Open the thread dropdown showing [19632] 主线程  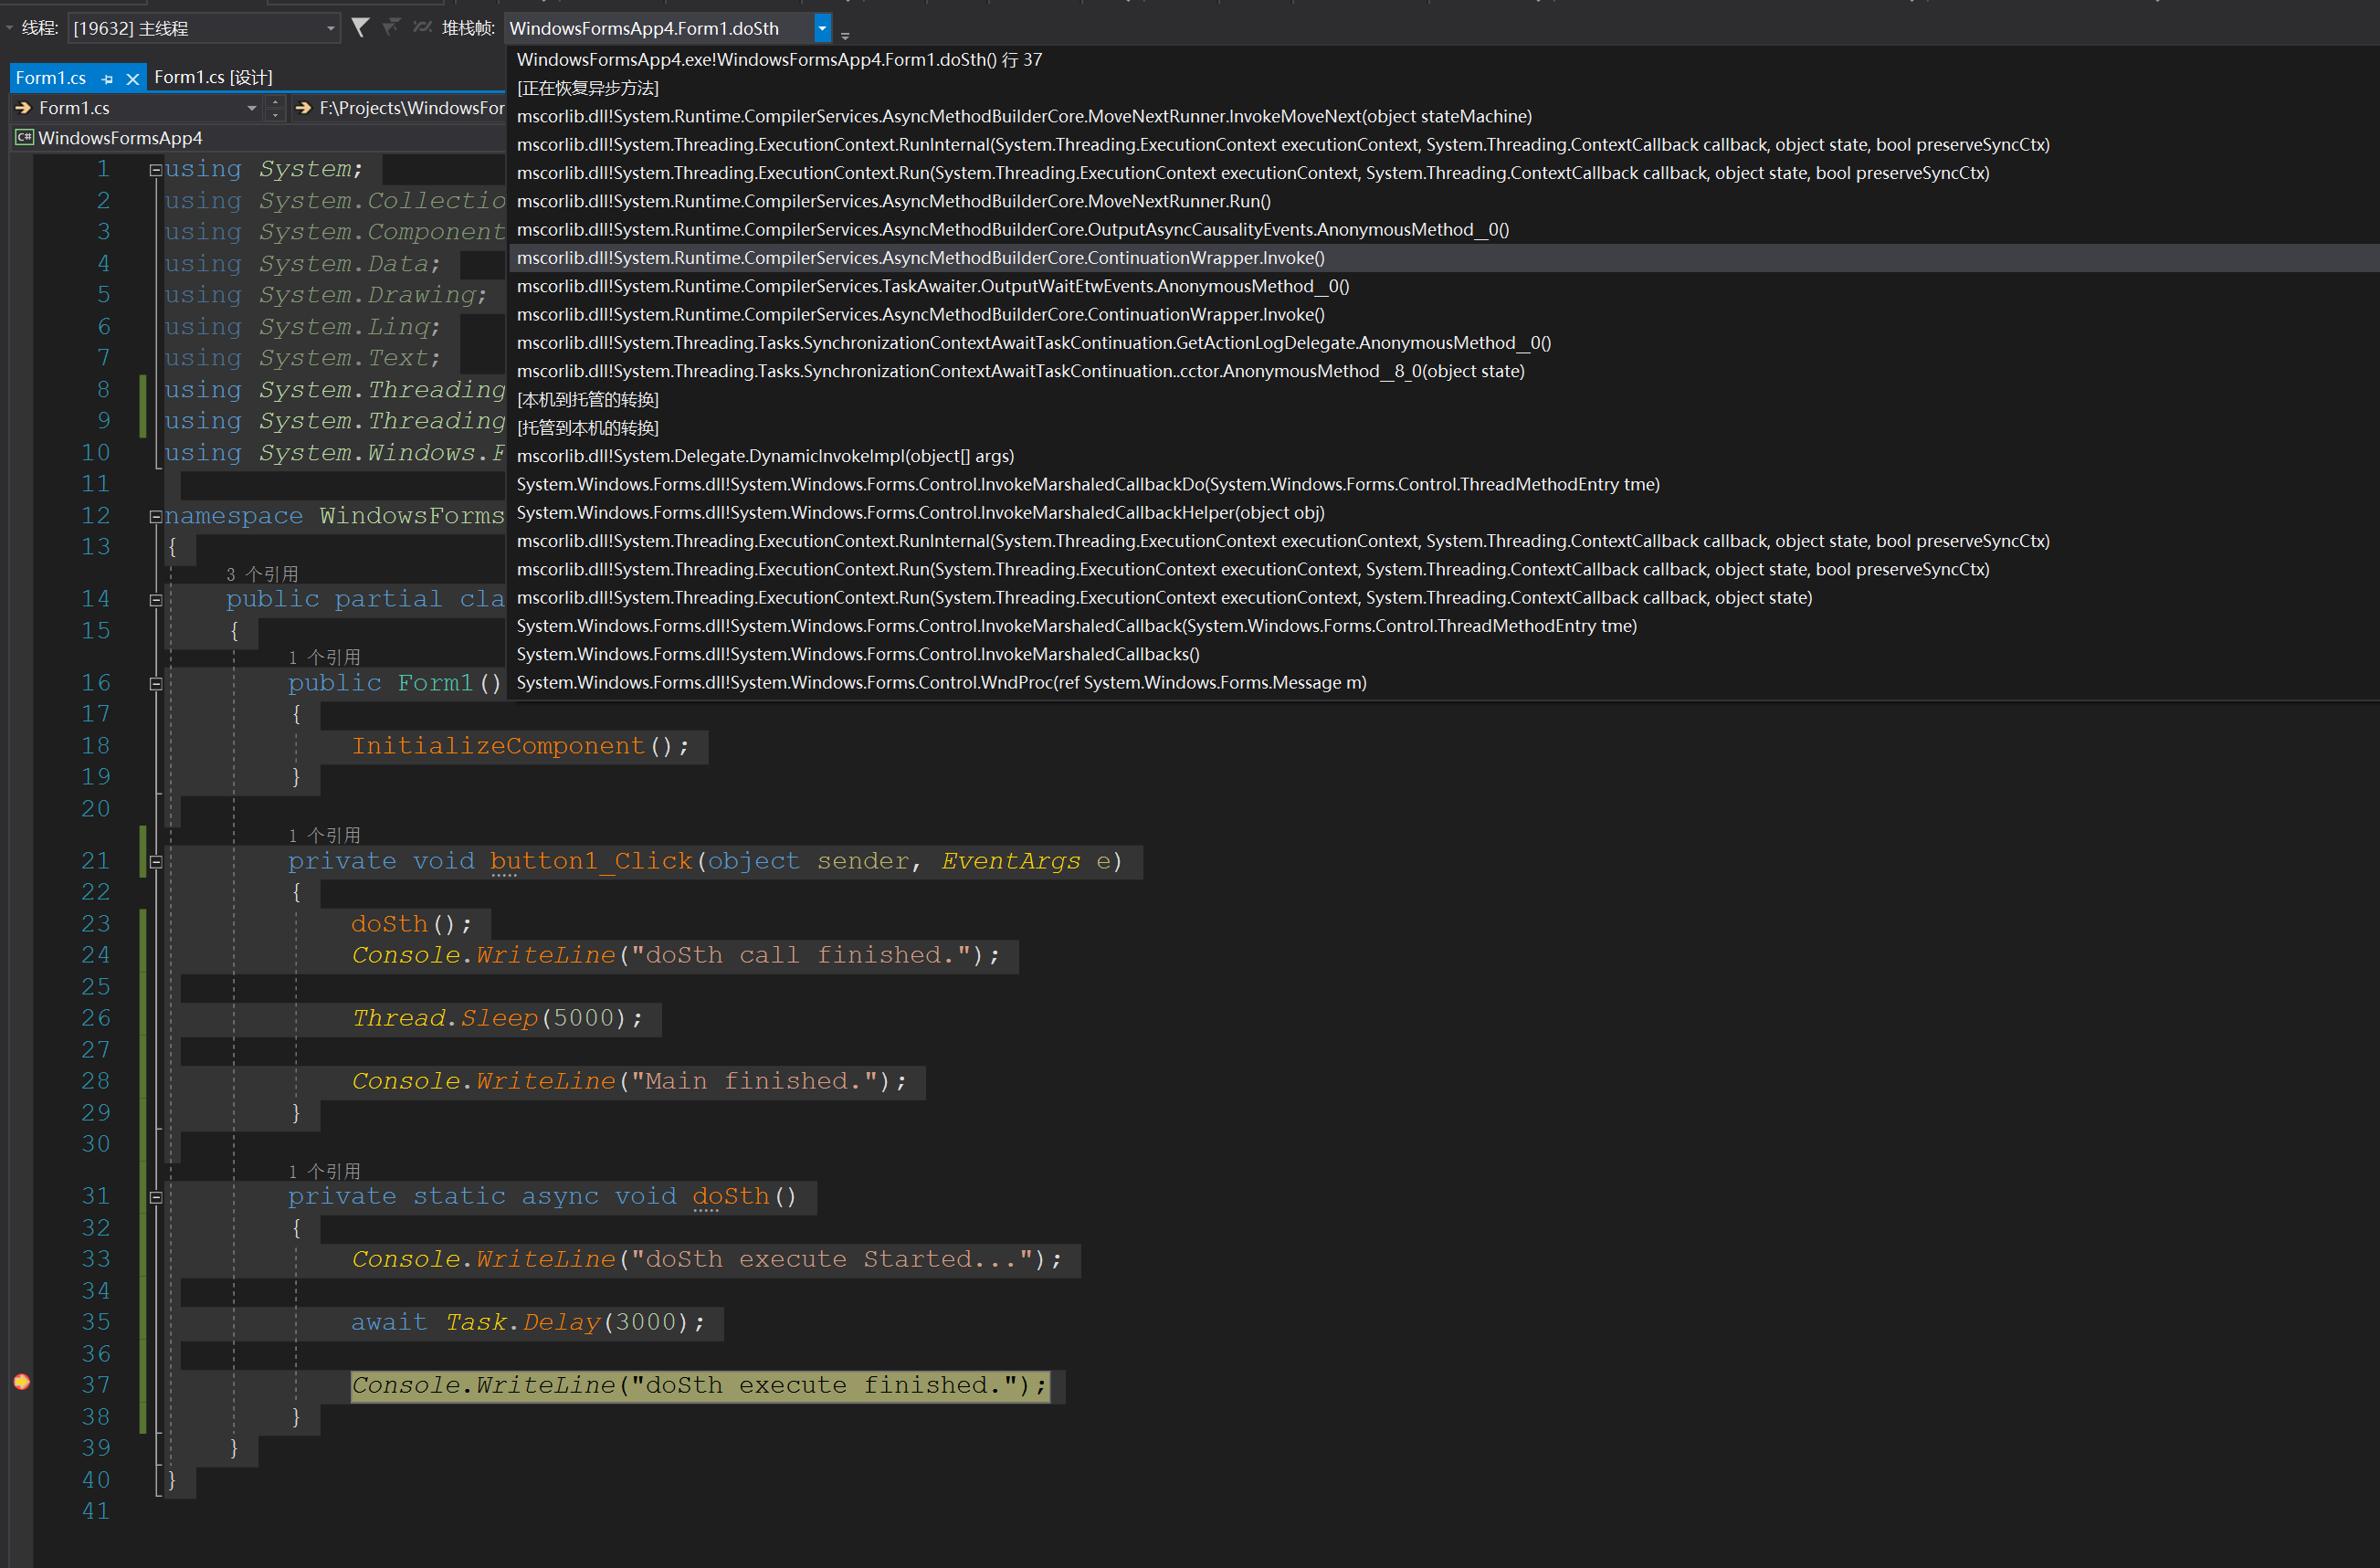204,28
